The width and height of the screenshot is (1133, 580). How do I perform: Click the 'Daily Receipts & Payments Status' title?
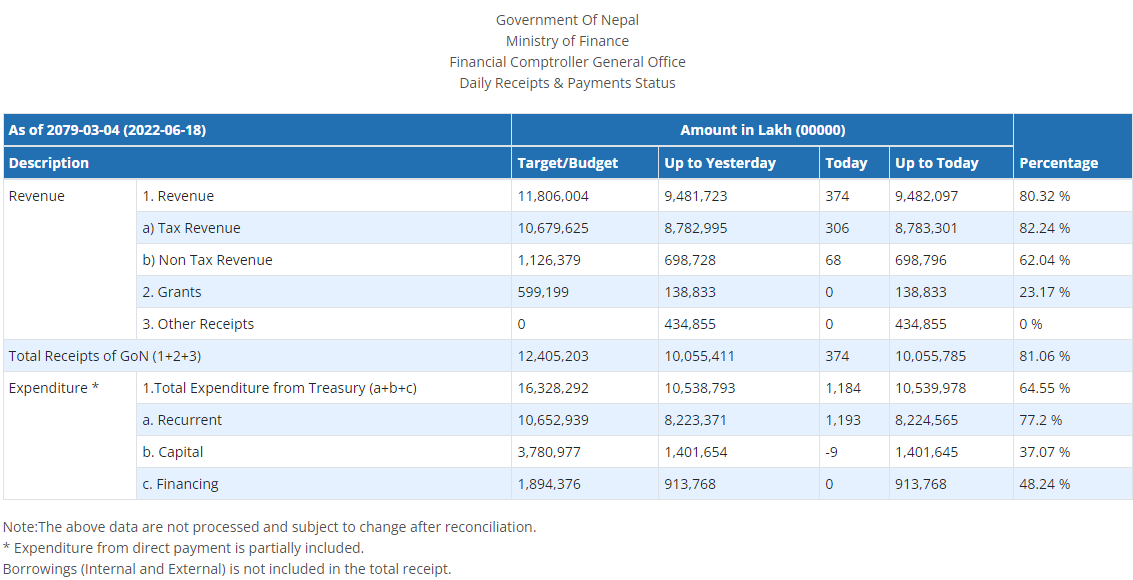[x=567, y=83]
